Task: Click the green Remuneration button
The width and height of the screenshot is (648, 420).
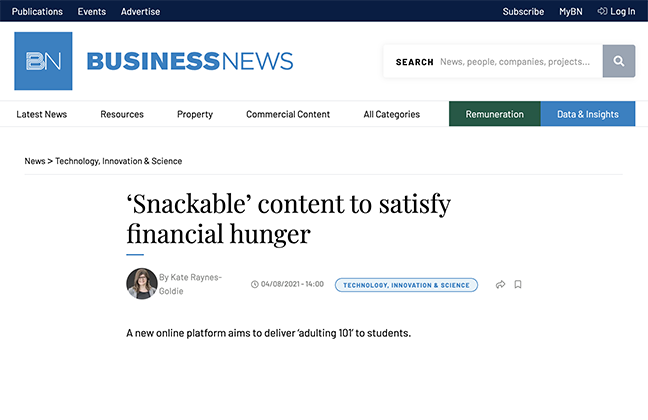Action: [495, 114]
